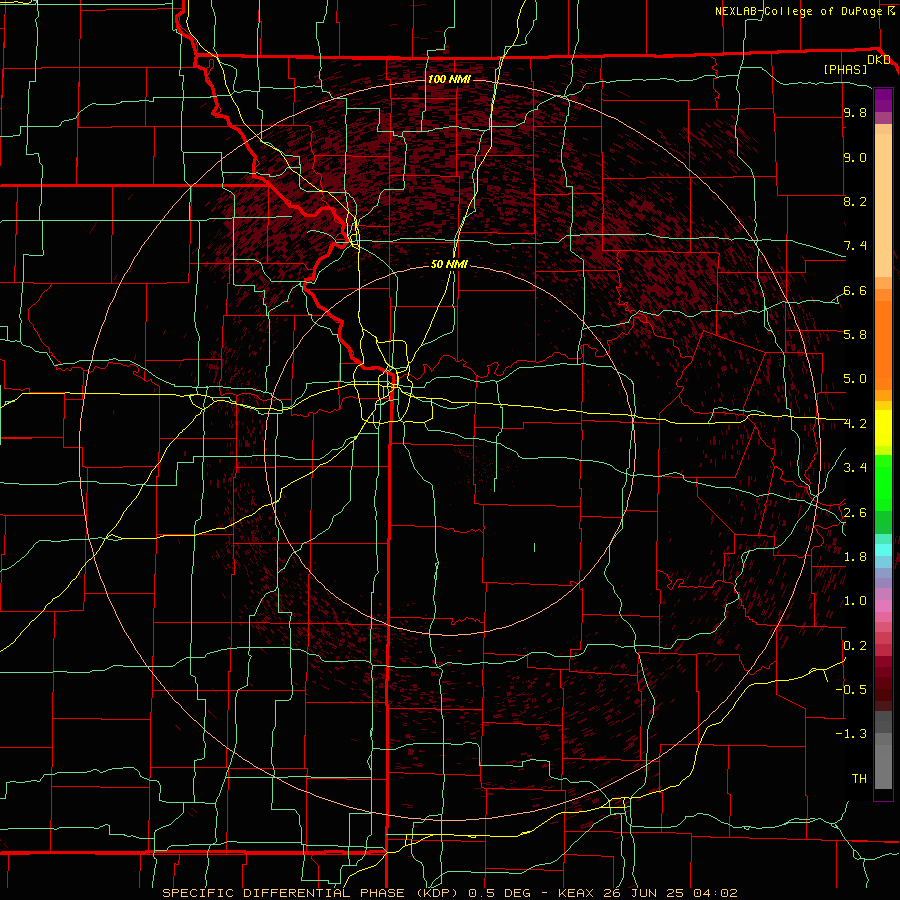Screen dimensions: 900x900
Task: Click the 9.0 value on the color scale
Action: tap(855, 157)
